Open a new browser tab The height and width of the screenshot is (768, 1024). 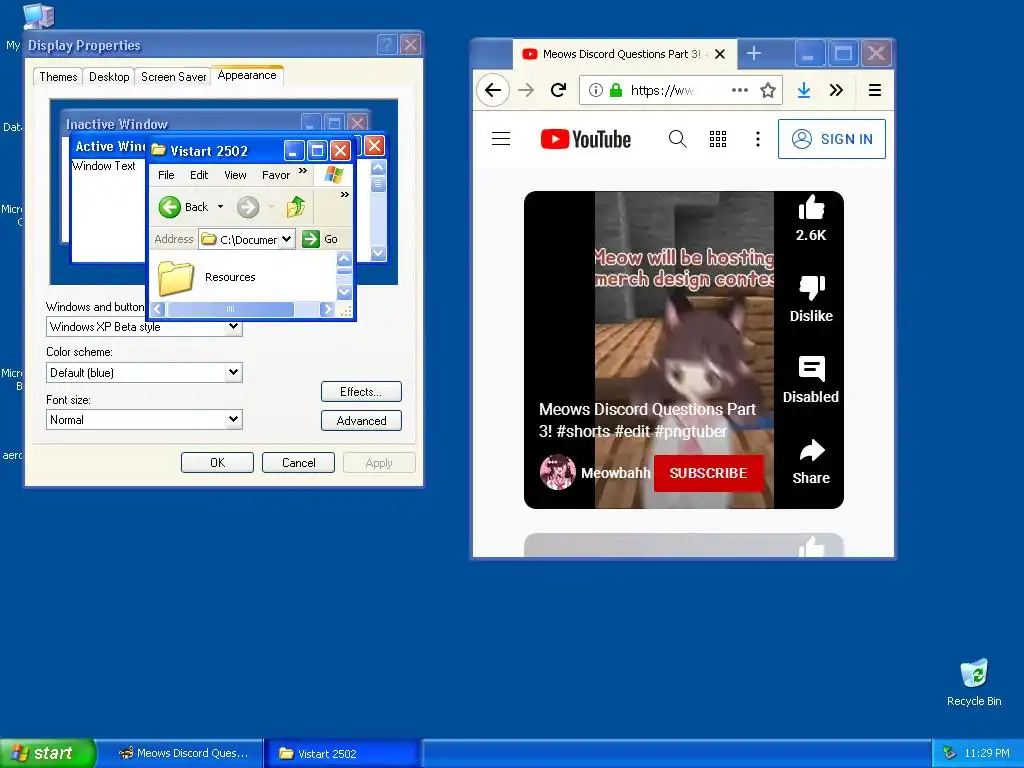(754, 54)
